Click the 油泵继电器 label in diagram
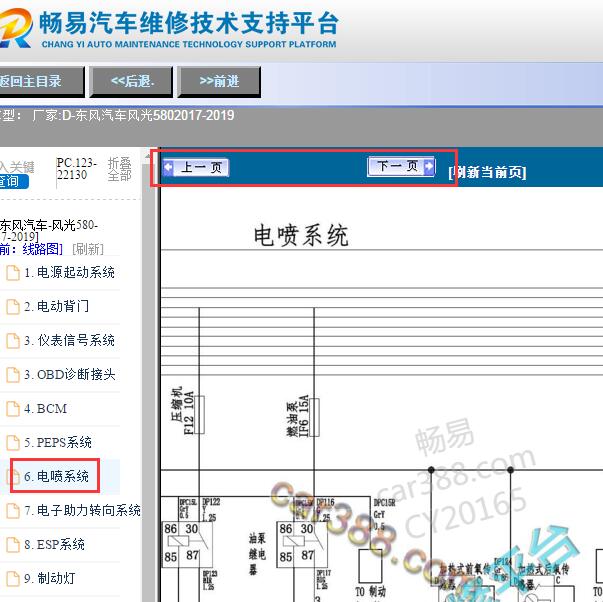603x602 pixels. [257, 554]
